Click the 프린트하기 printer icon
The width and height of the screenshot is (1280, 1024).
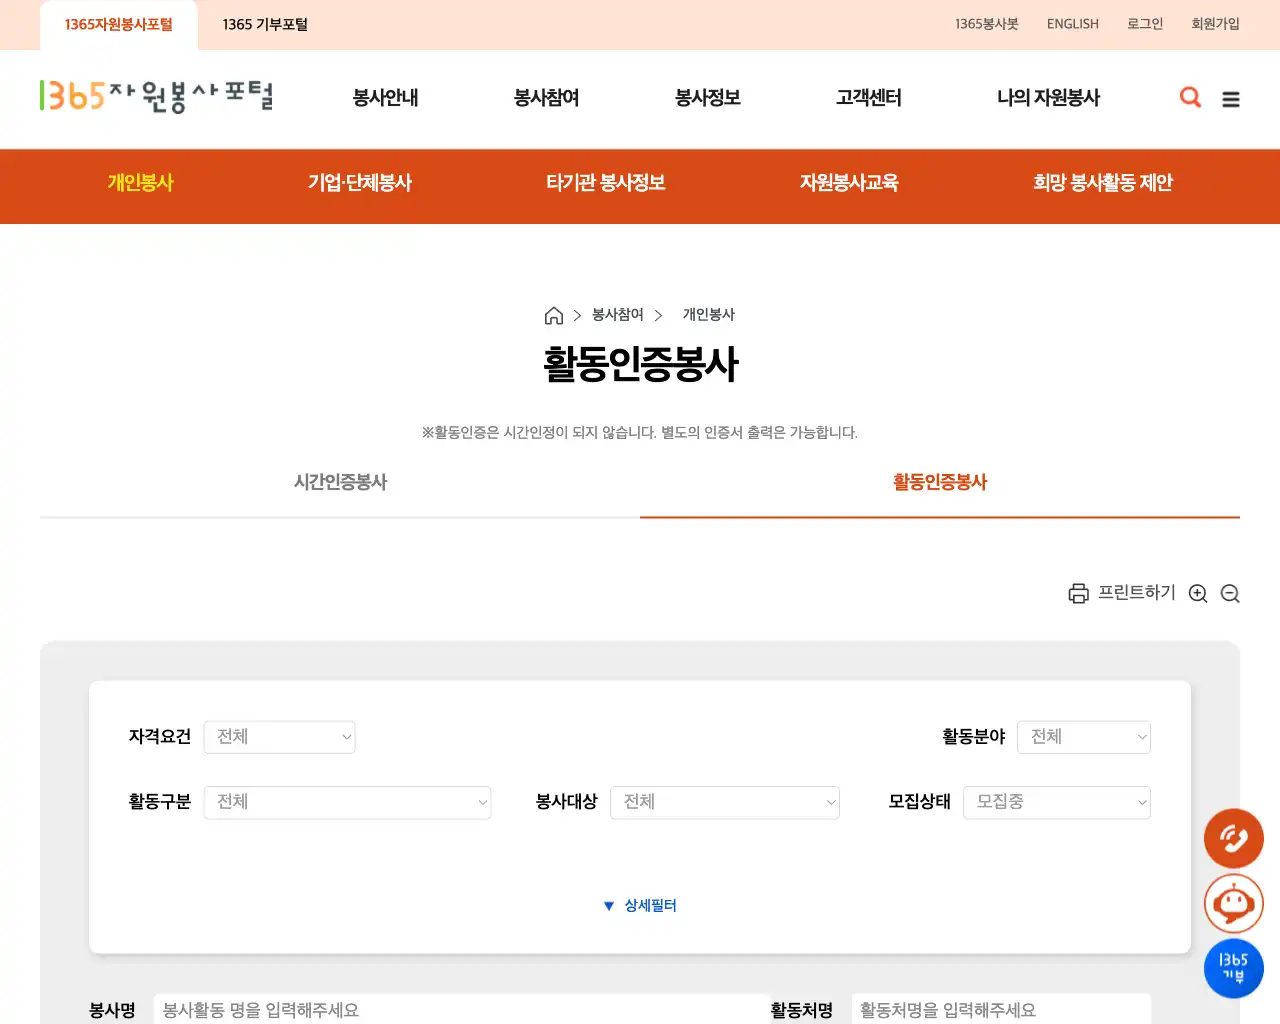[x=1078, y=593]
